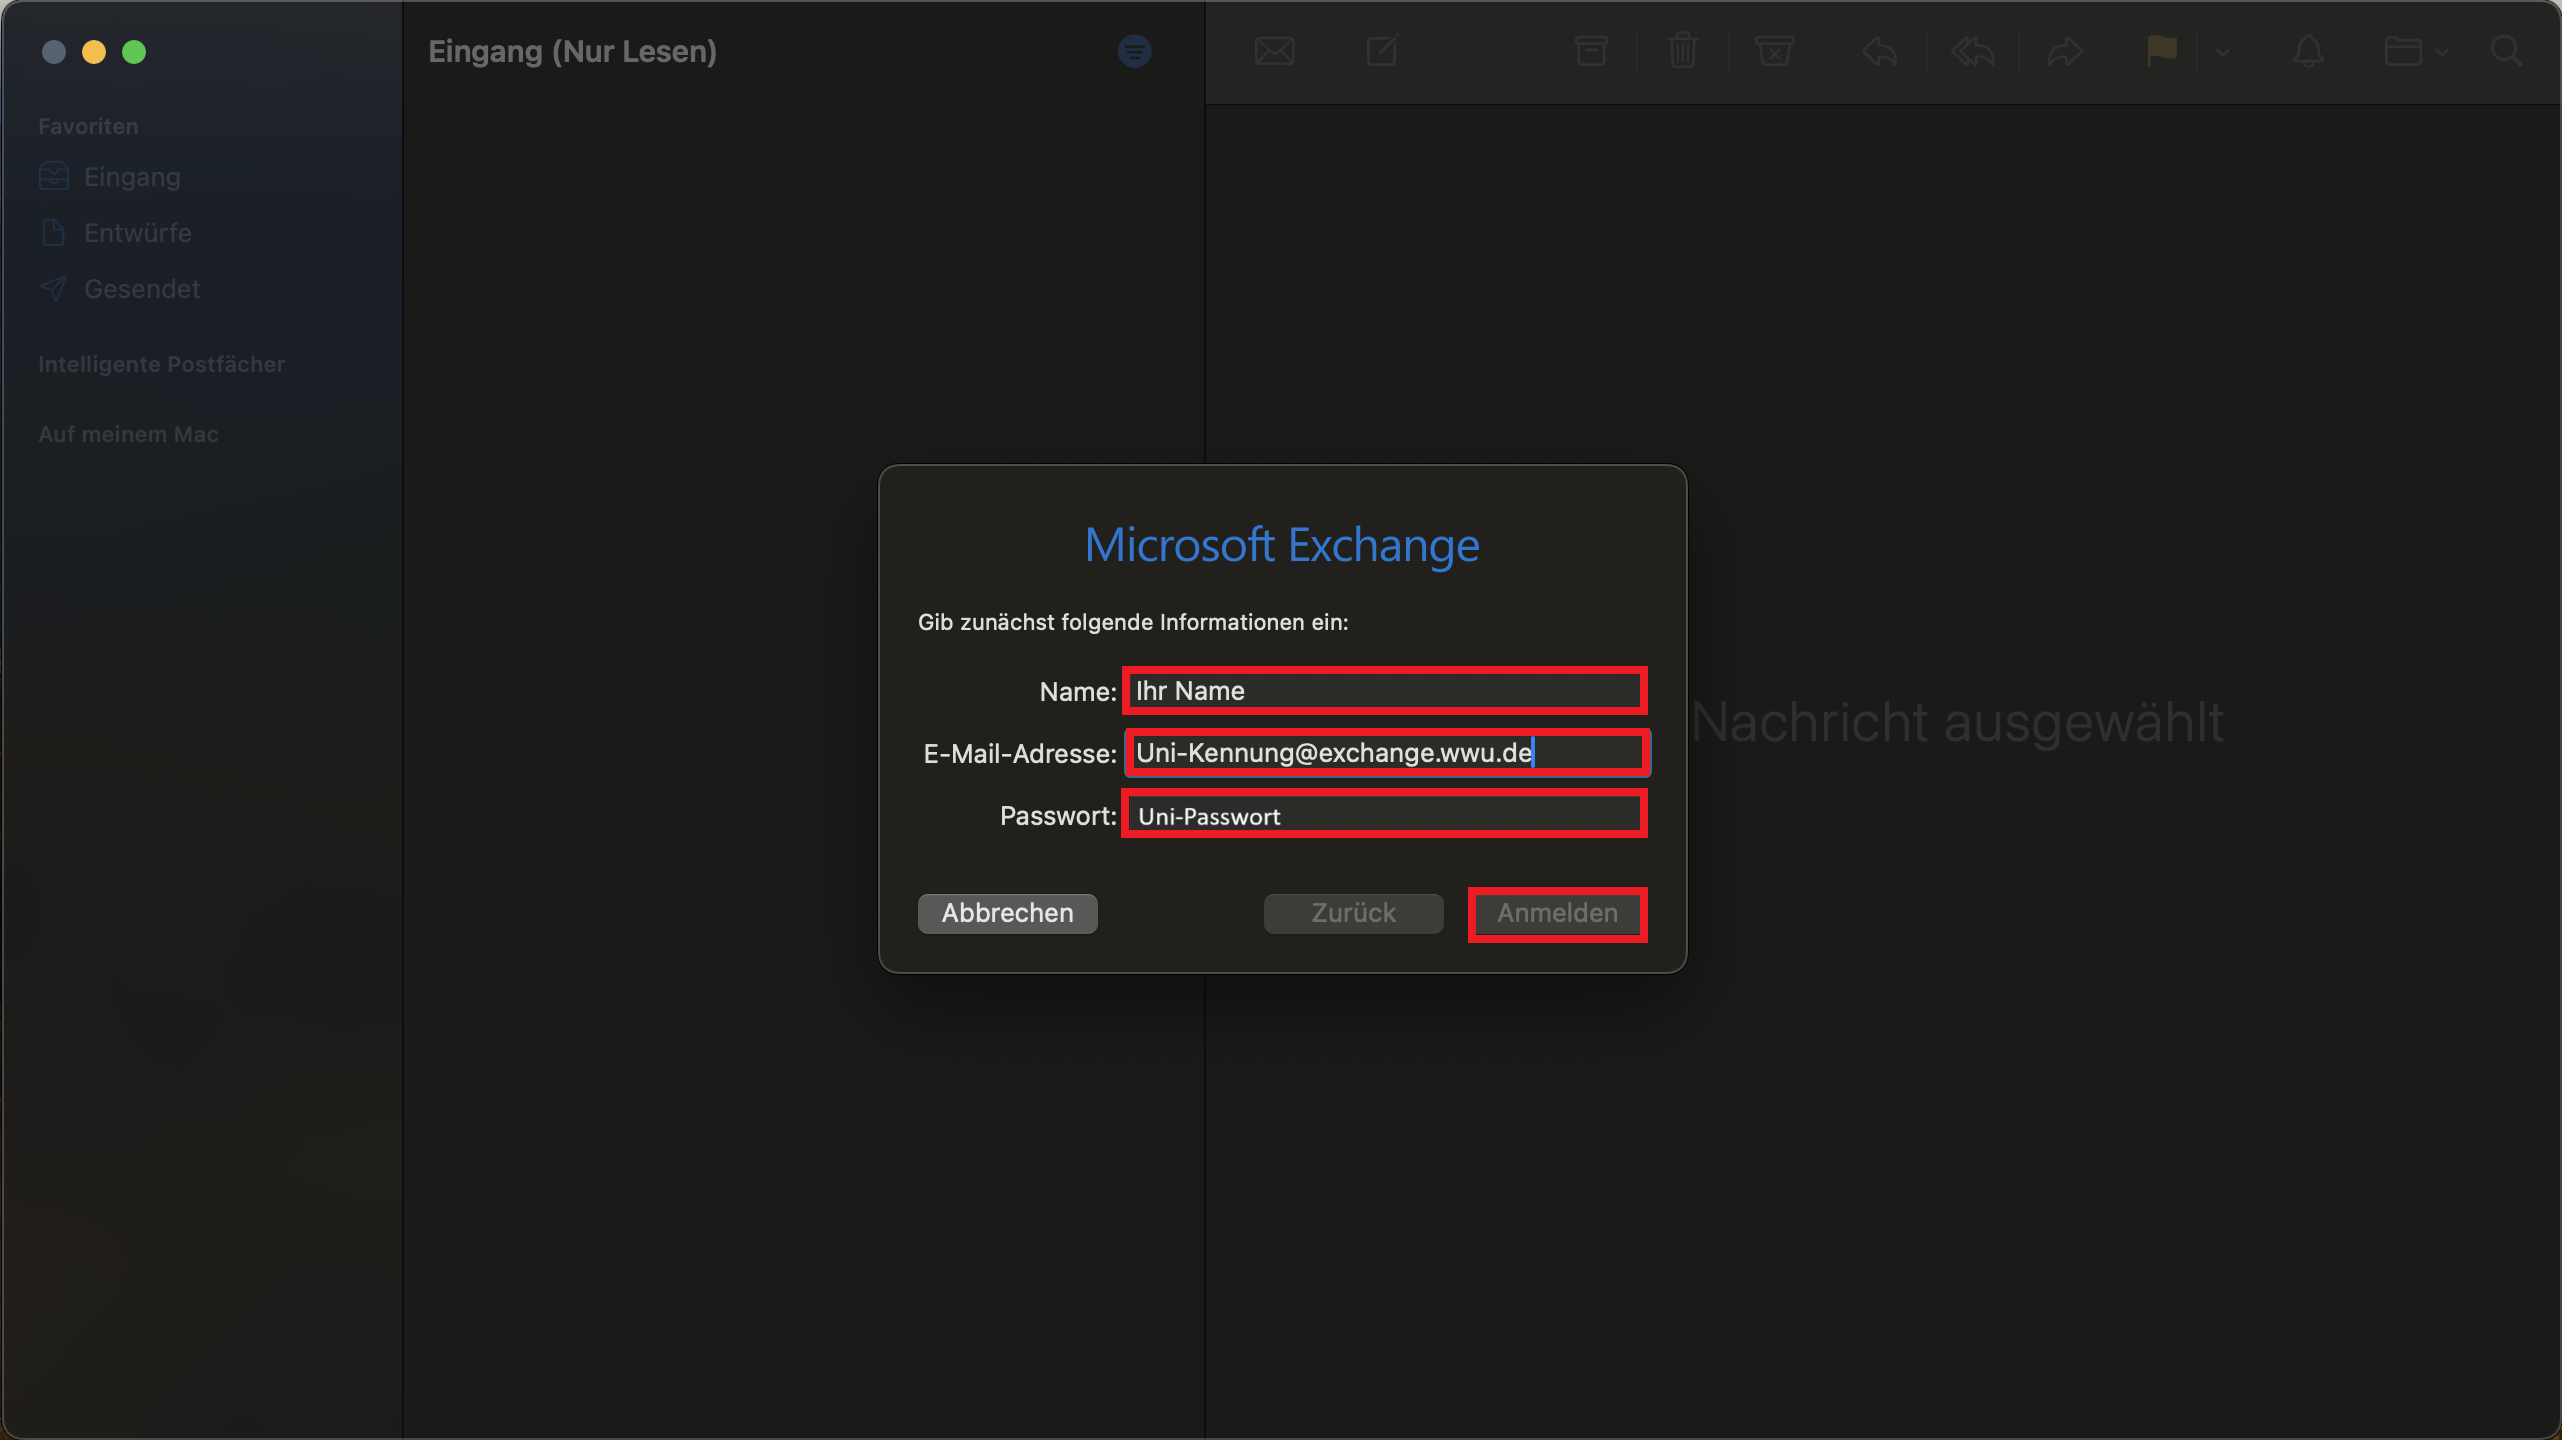2562x1440 pixels.
Task: Open the Gesendet mailbox
Action: [141, 289]
